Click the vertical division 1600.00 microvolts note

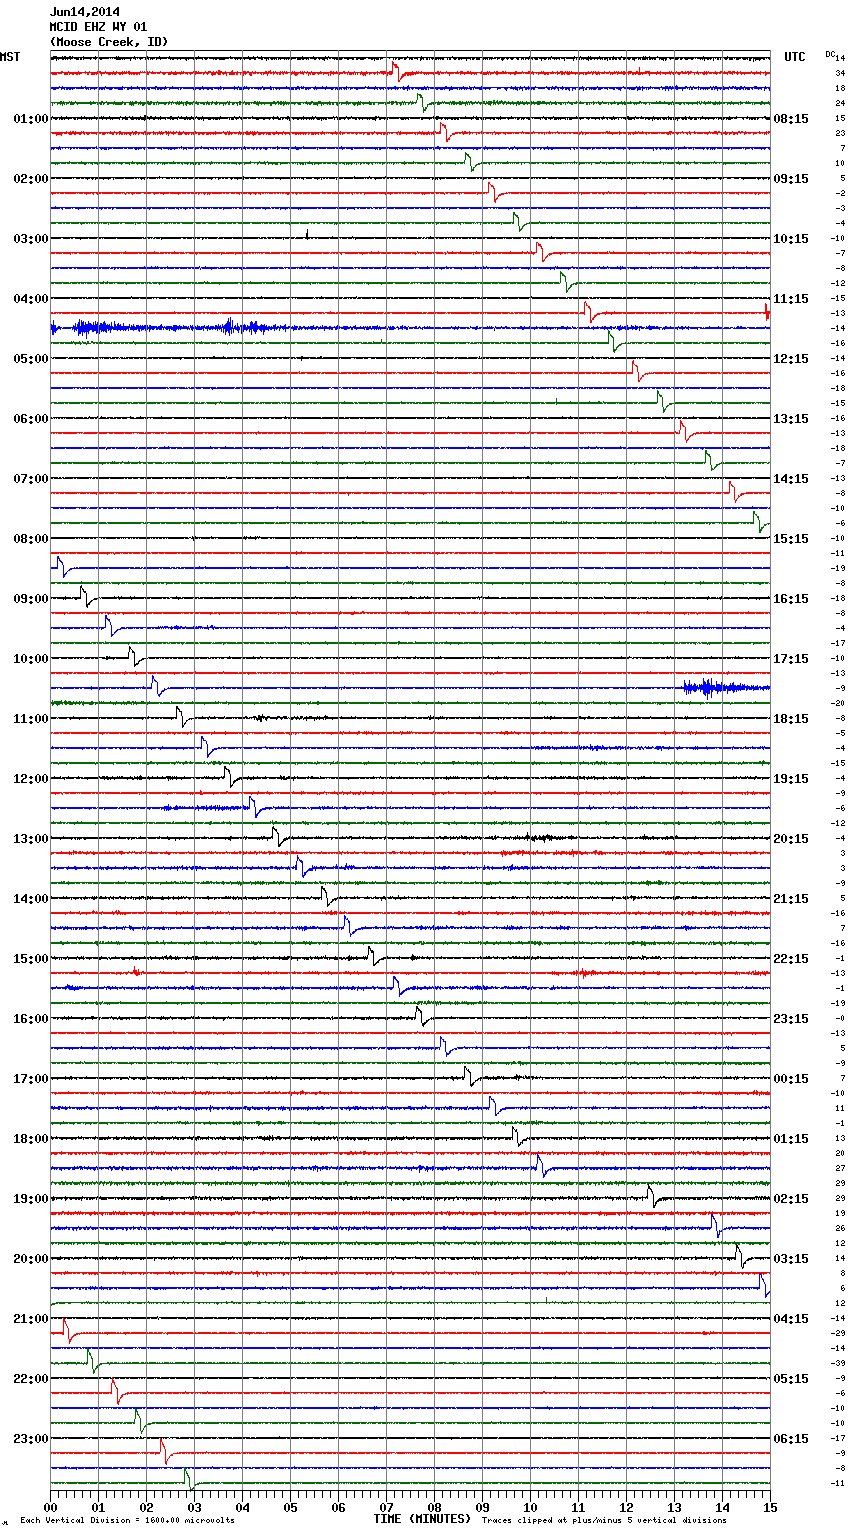tap(127, 1520)
